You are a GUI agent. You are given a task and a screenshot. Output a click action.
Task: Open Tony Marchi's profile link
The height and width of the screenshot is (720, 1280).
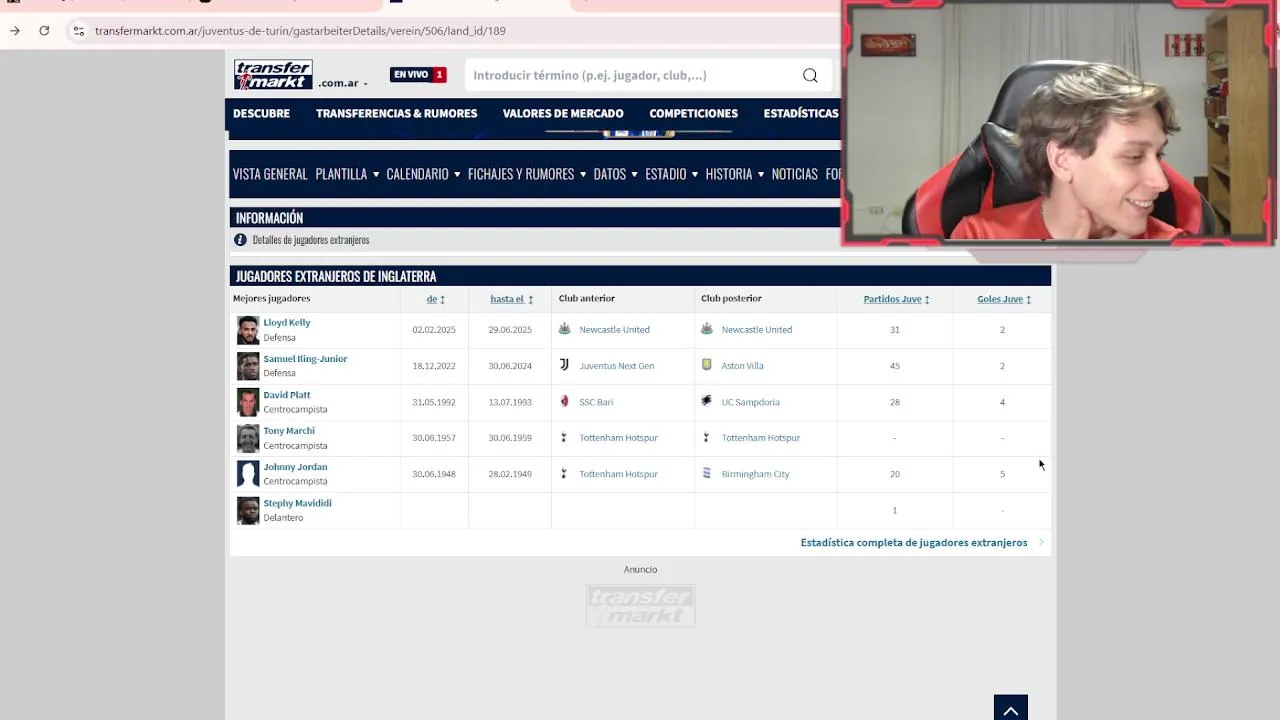pyautogui.click(x=289, y=431)
